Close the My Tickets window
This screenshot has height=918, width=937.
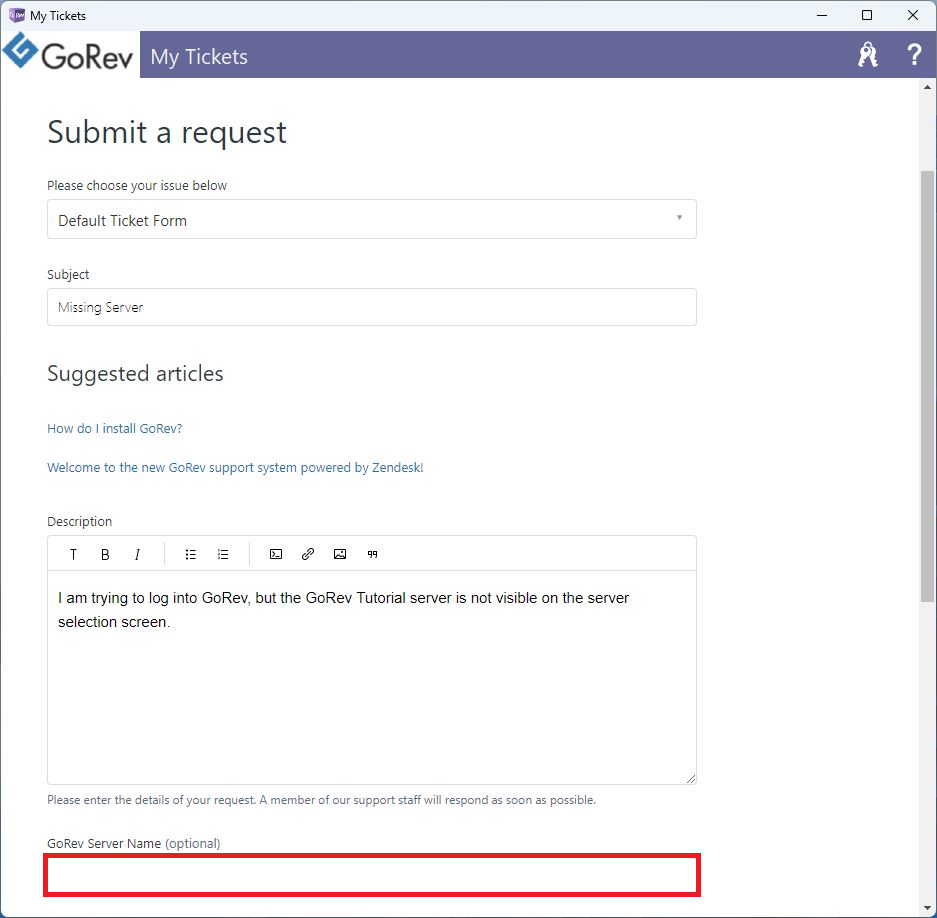[912, 15]
